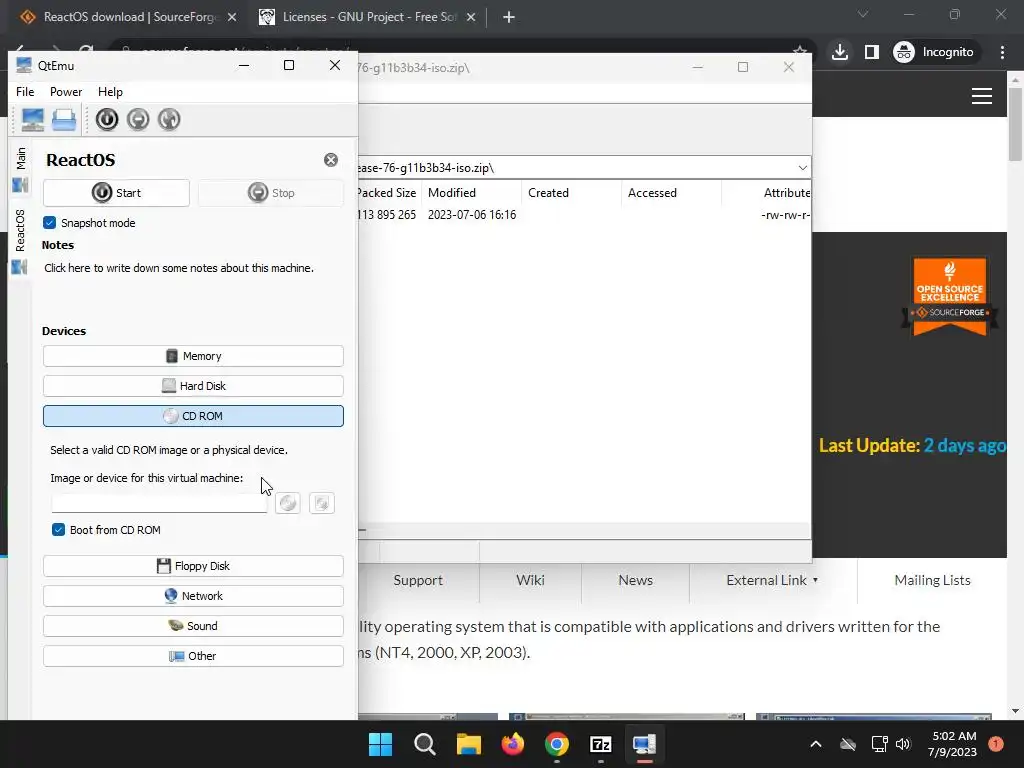Click the browser page vertical scrollbar
1024x768 pixels.
1016,124
